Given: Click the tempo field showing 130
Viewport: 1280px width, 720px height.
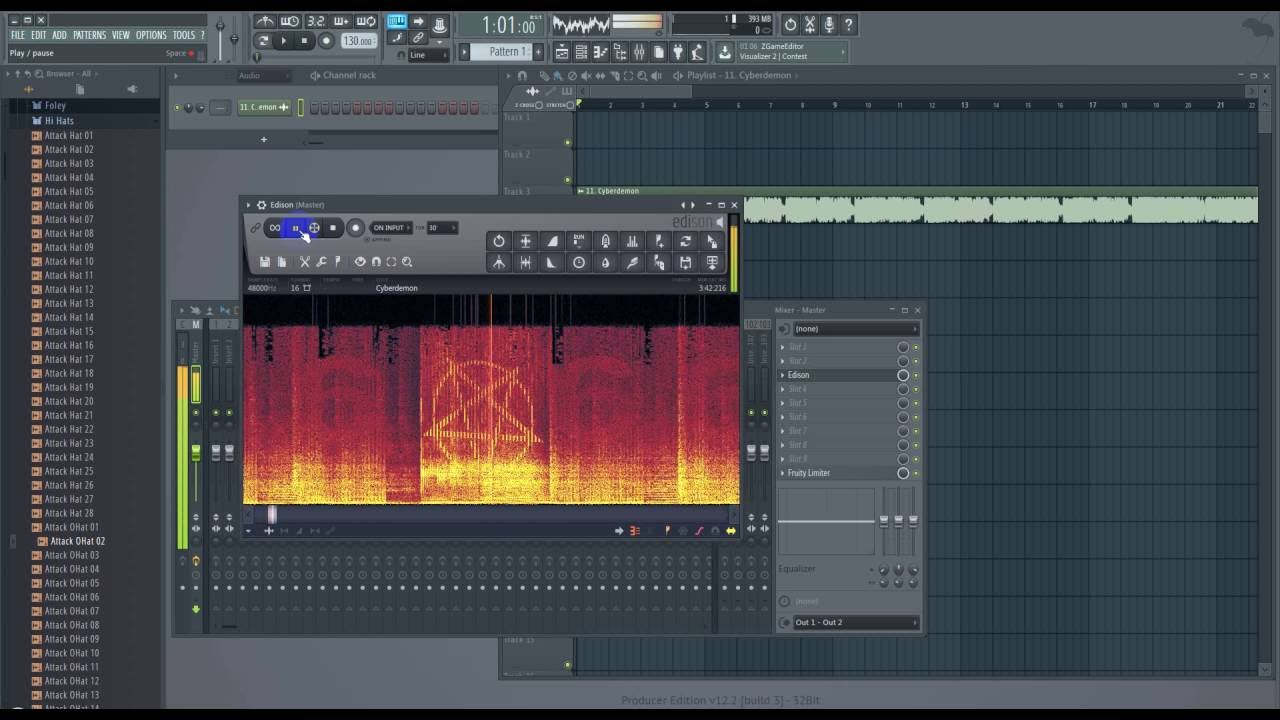Looking at the screenshot, I should (357, 41).
